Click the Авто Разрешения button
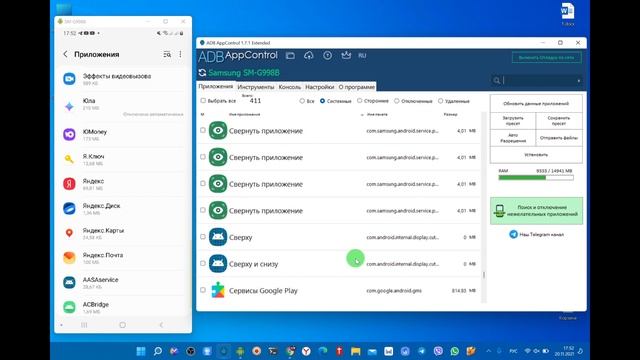 pos(513,138)
